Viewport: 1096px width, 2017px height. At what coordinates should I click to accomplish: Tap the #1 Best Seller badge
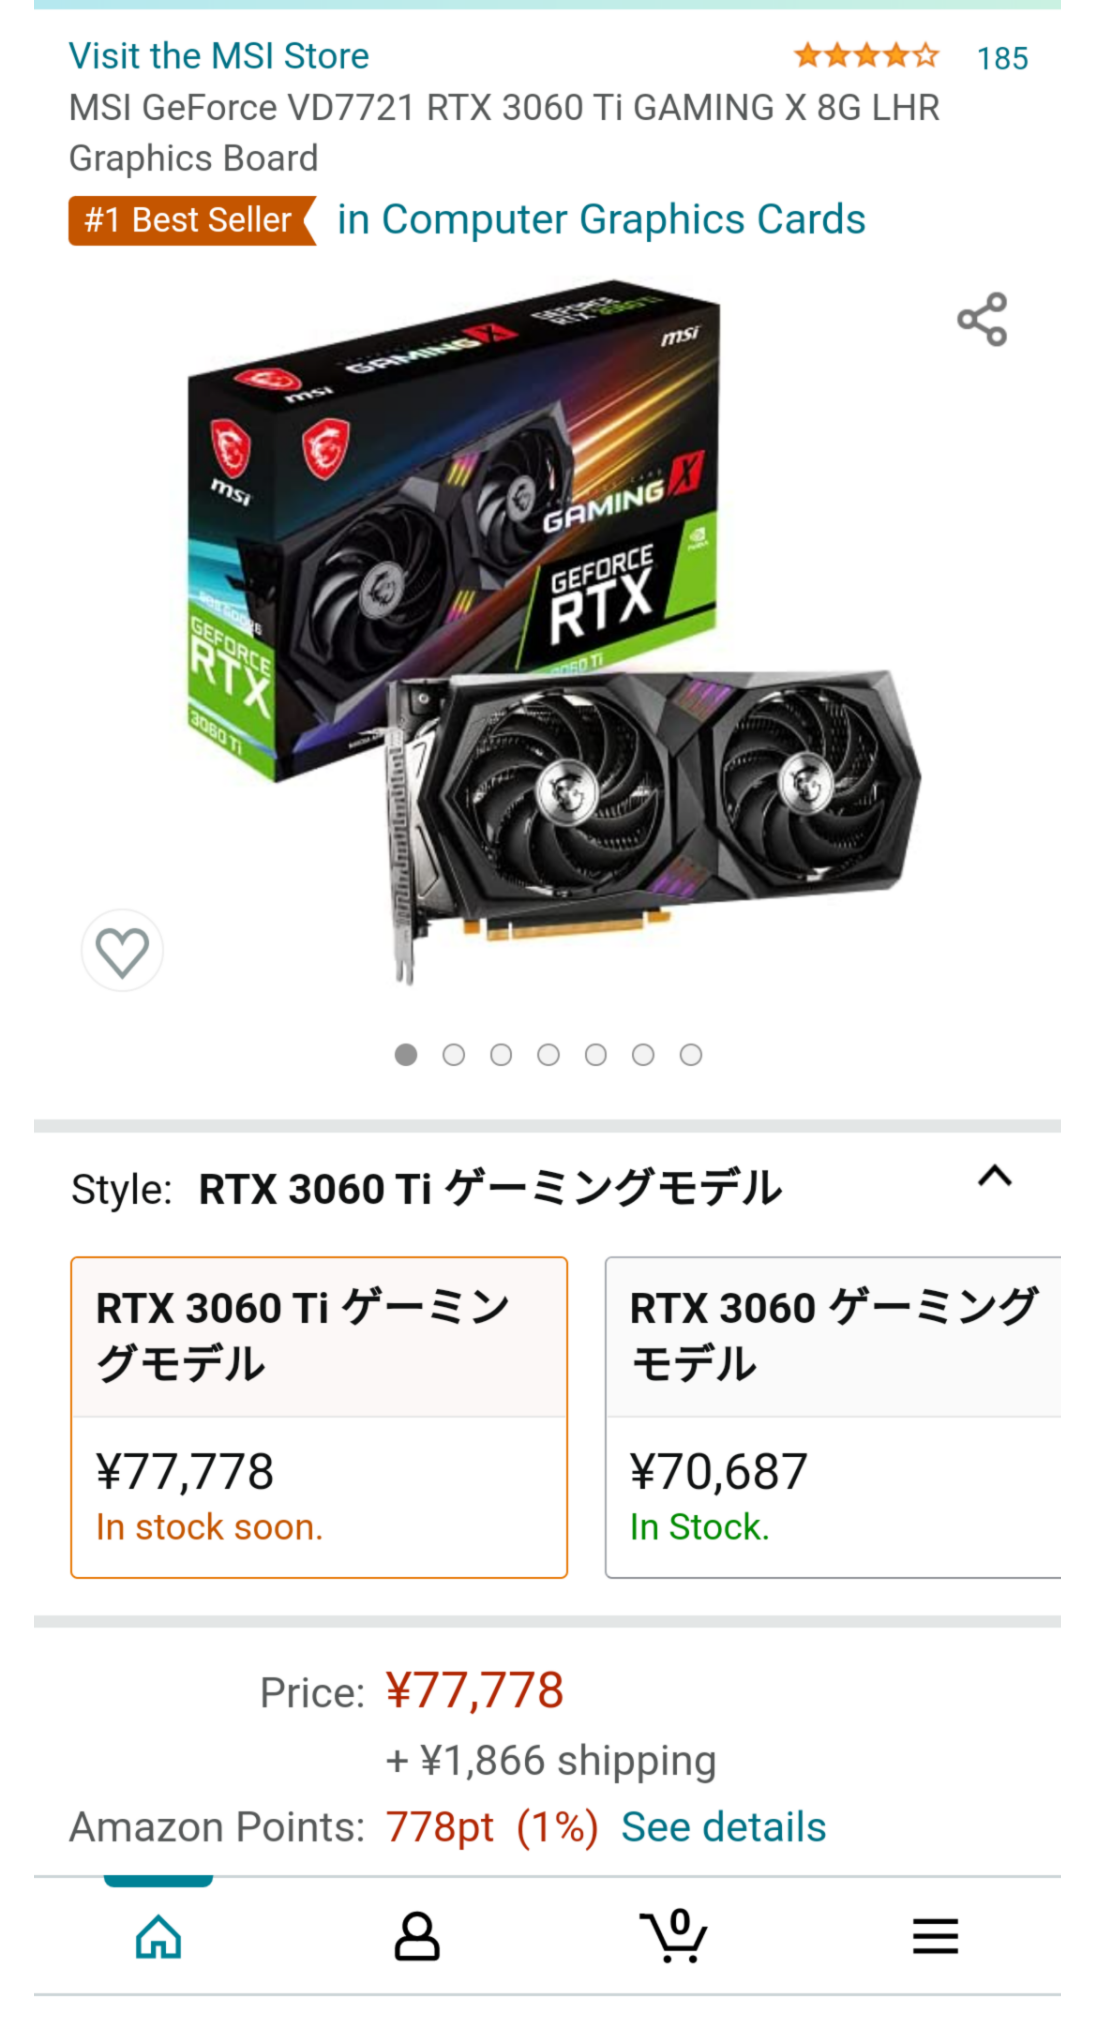pyautogui.click(x=192, y=220)
